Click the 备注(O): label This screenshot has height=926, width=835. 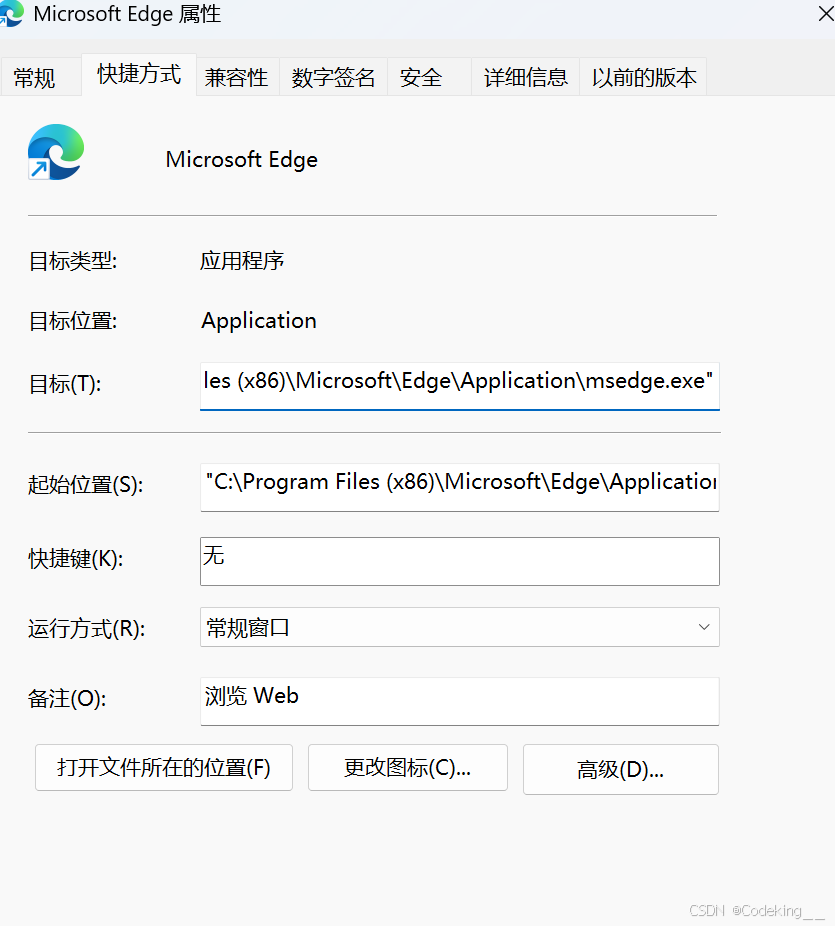[x=67, y=699]
